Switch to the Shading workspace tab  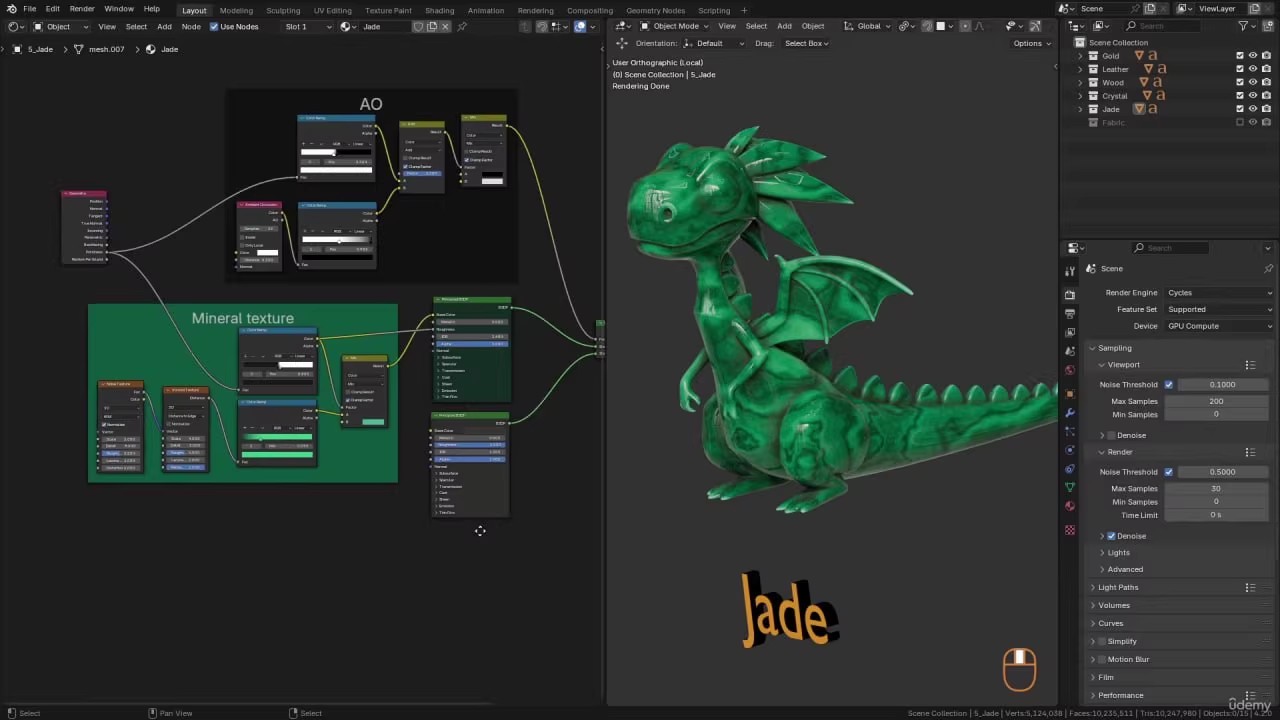pos(439,10)
